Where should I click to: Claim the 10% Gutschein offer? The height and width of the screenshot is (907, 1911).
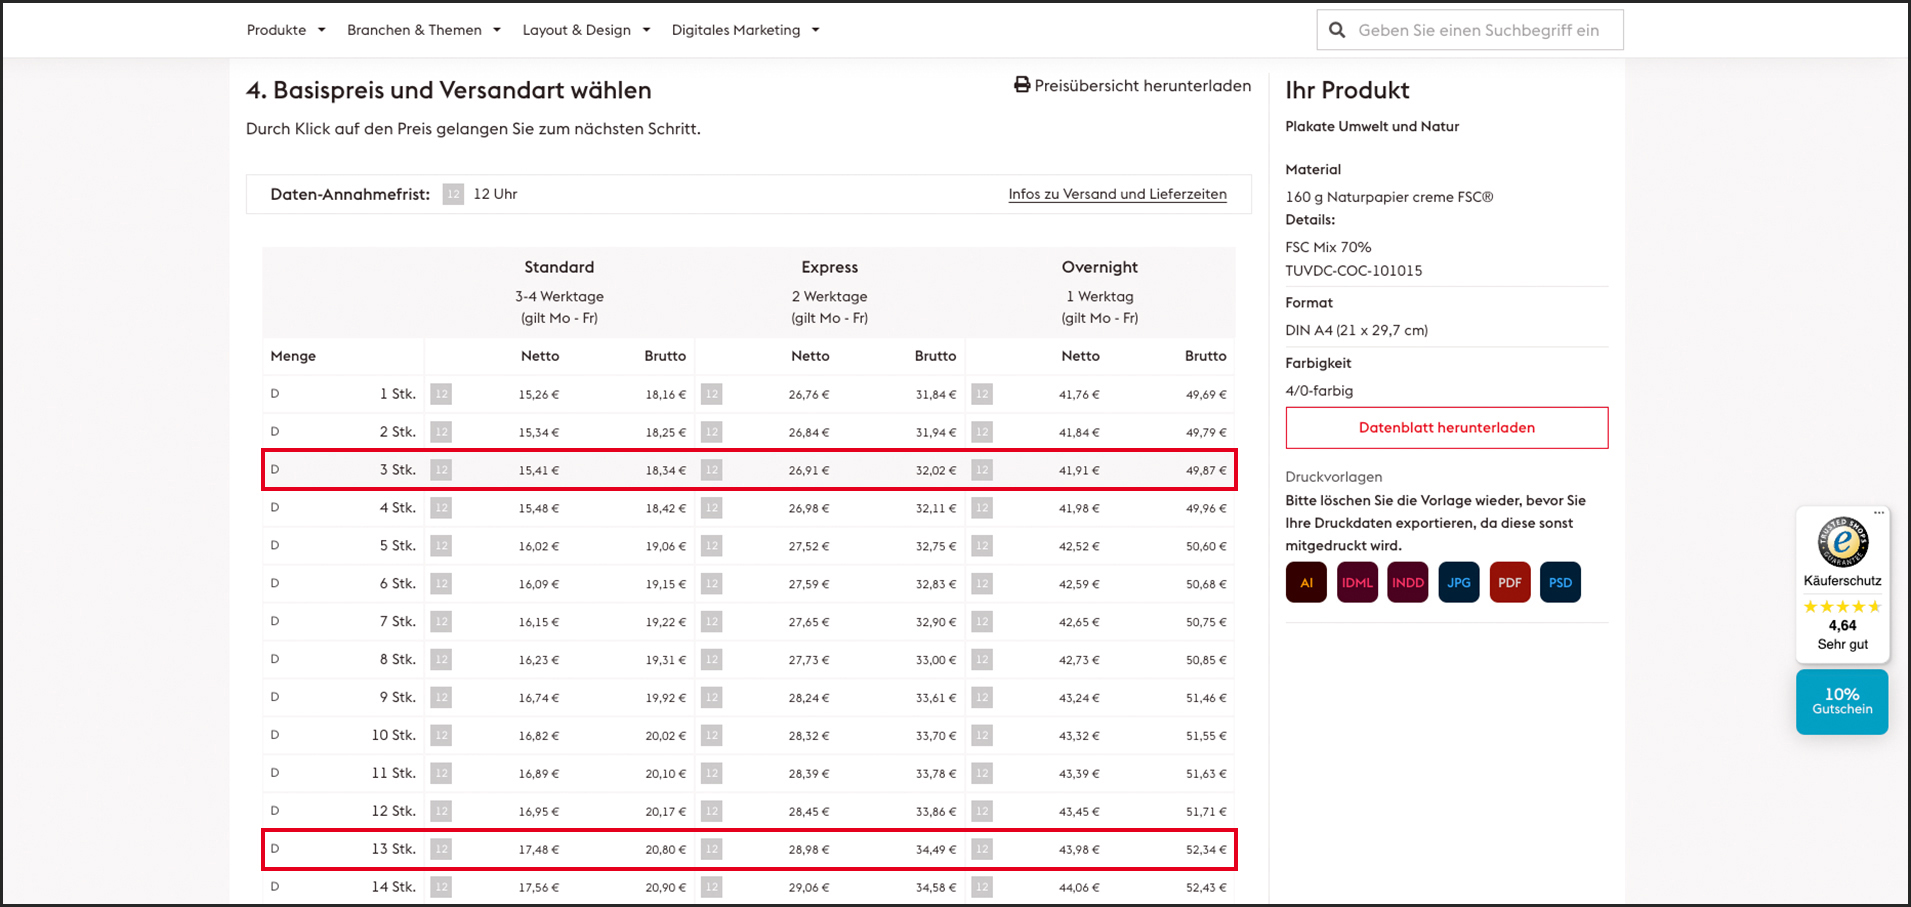click(1841, 701)
